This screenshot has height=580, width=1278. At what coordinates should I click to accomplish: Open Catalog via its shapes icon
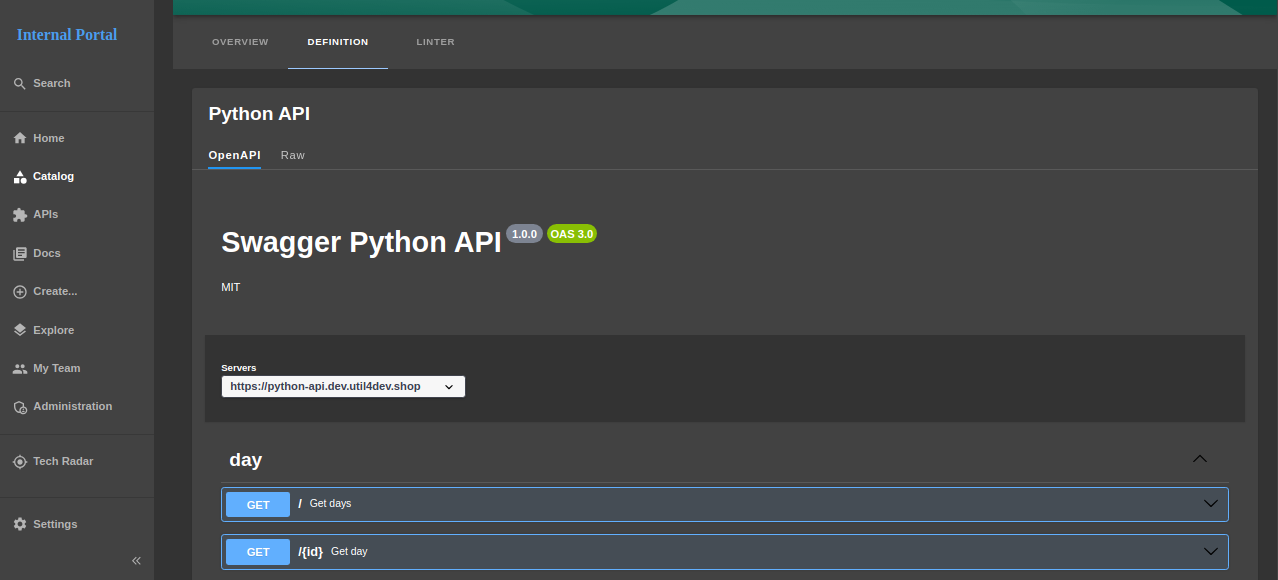pyautogui.click(x=19, y=177)
